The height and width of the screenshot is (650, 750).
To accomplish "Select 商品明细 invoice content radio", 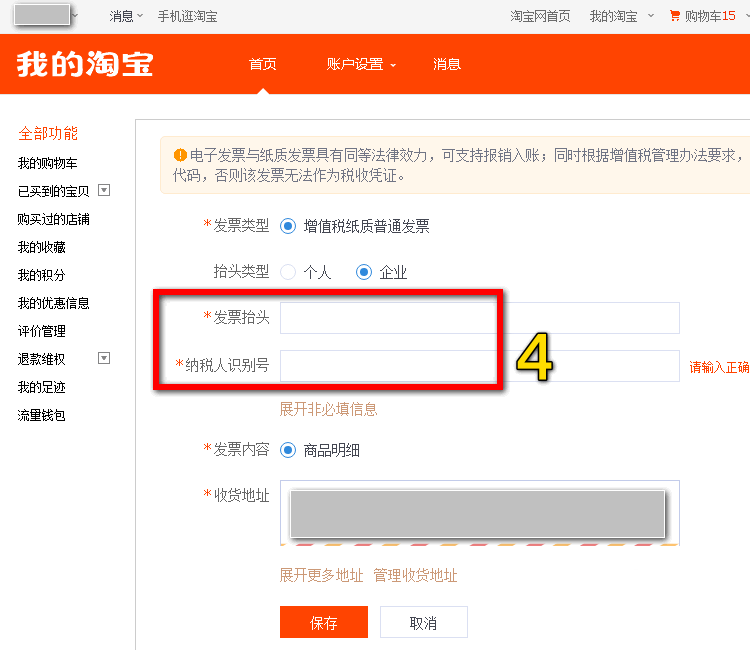I will (x=288, y=450).
